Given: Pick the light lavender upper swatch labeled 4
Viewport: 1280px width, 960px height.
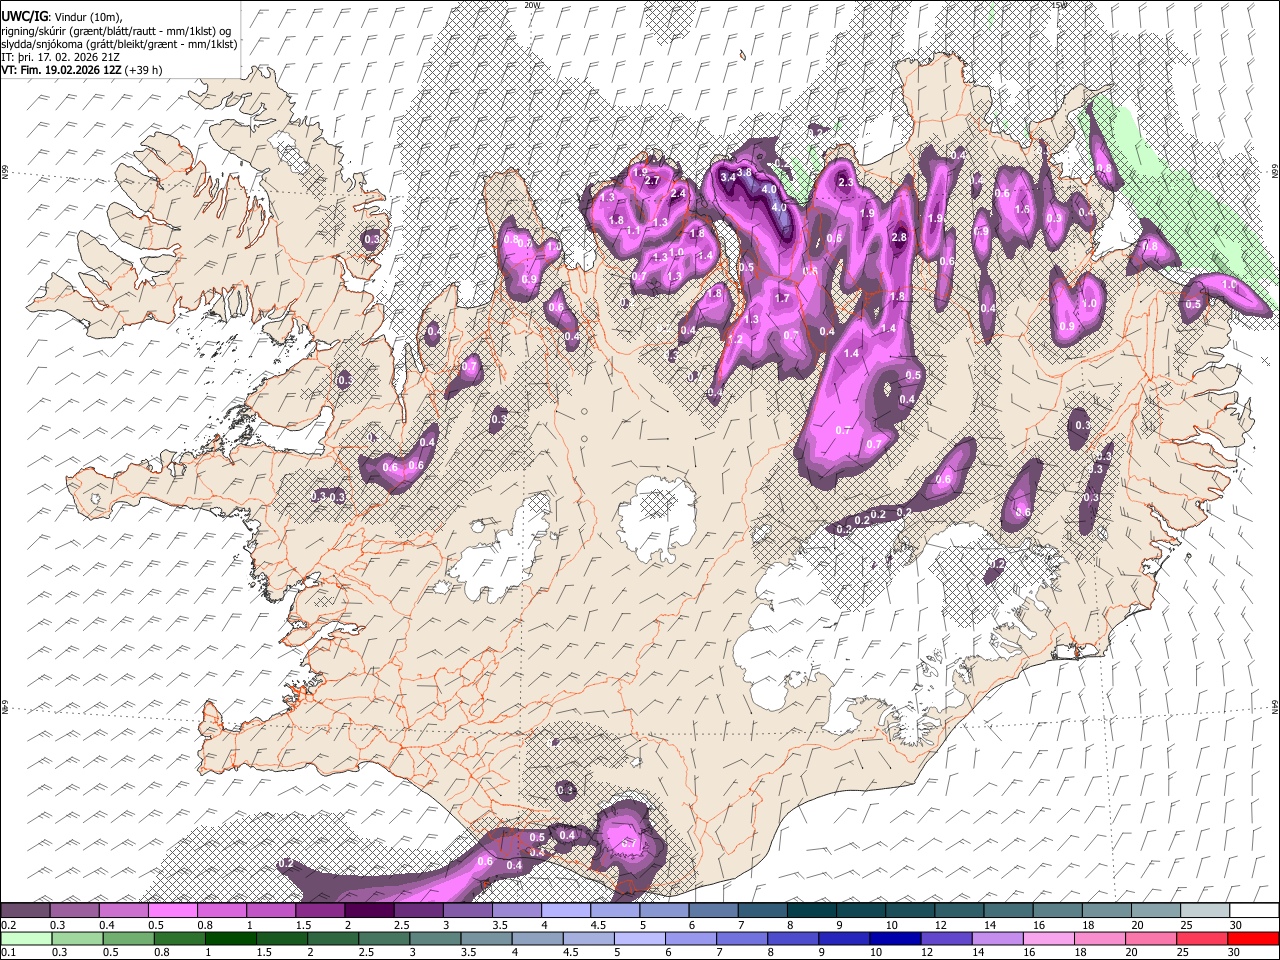Looking at the screenshot, I should (x=565, y=911).
